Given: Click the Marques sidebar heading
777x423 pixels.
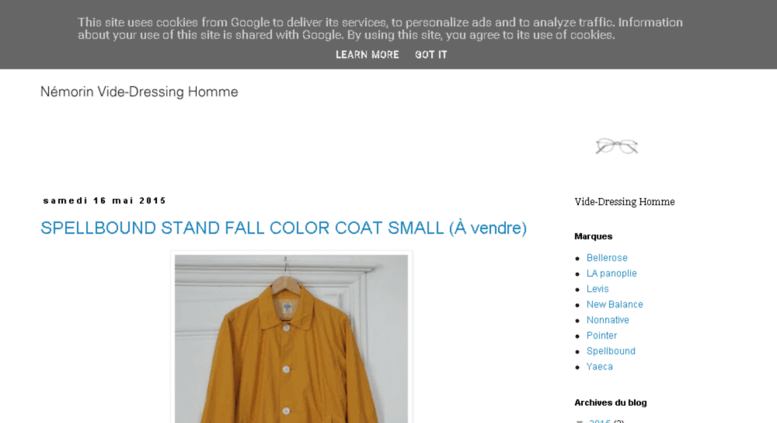Looking at the screenshot, I should [x=593, y=236].
